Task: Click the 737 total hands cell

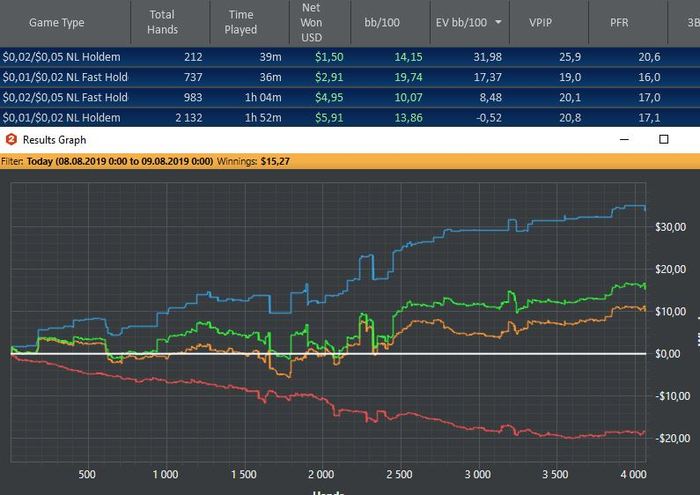Action: (193, 77)
